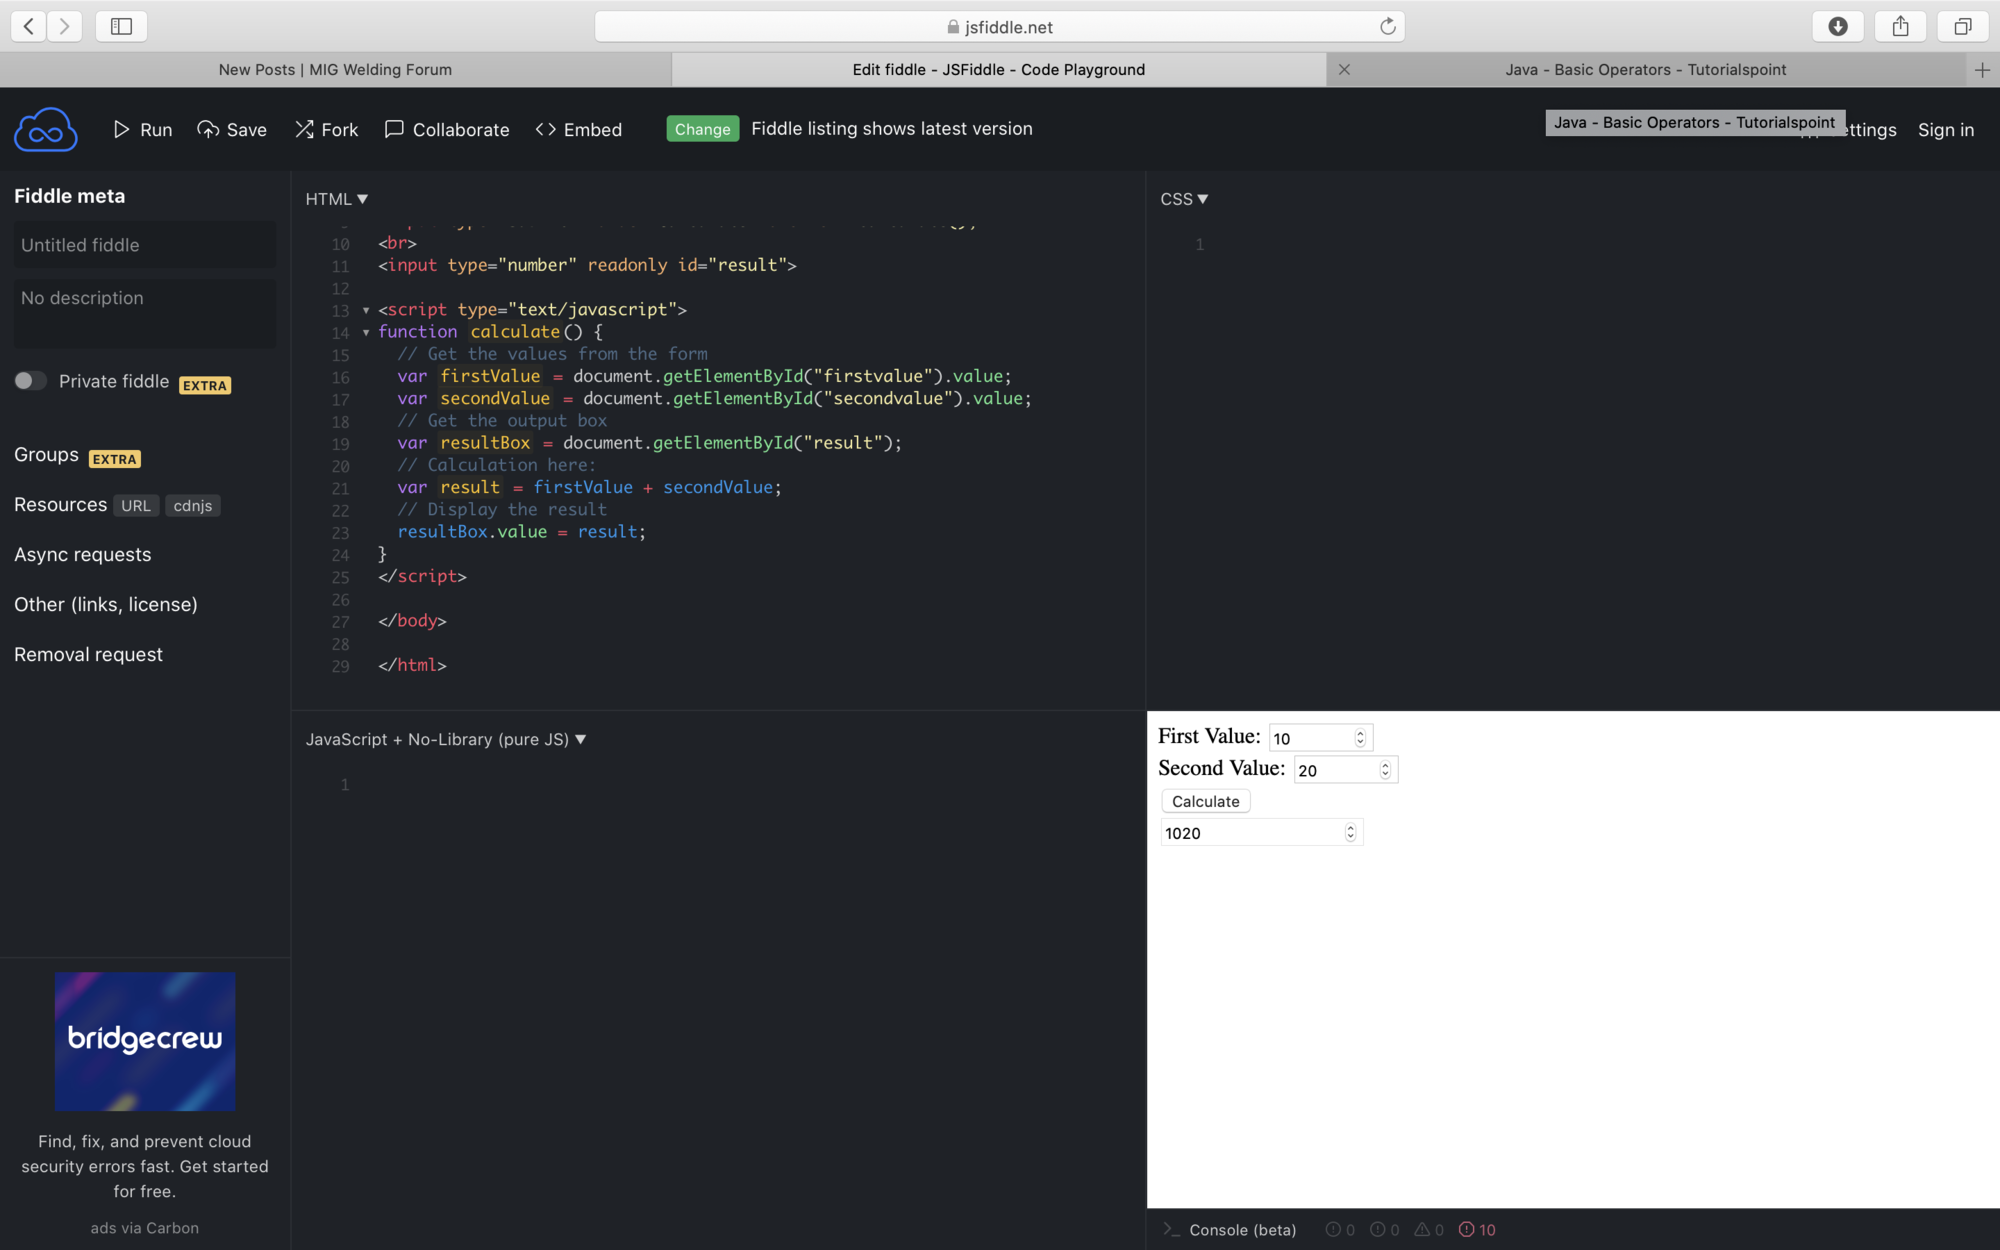Click EXTRA badge next to Private fiddle
The height and width of the screenshot is (1250, 2000).
205,385
